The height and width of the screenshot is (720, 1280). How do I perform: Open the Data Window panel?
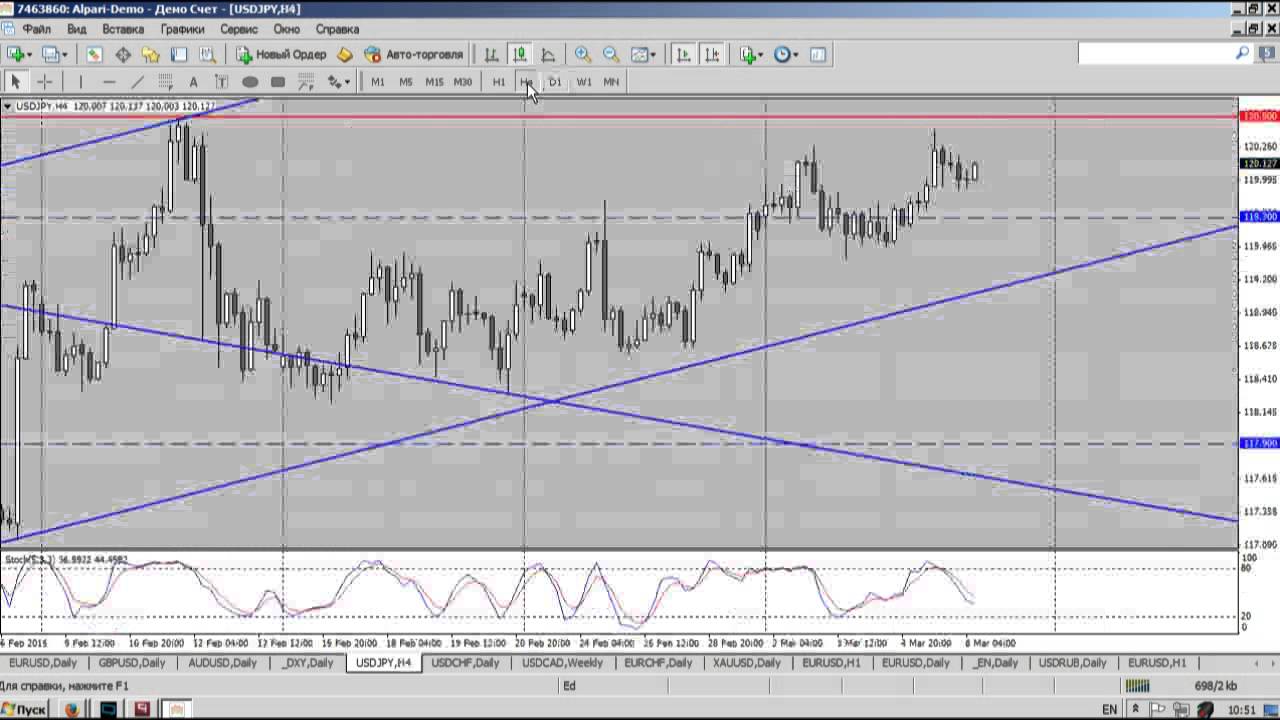coord(123,55)
